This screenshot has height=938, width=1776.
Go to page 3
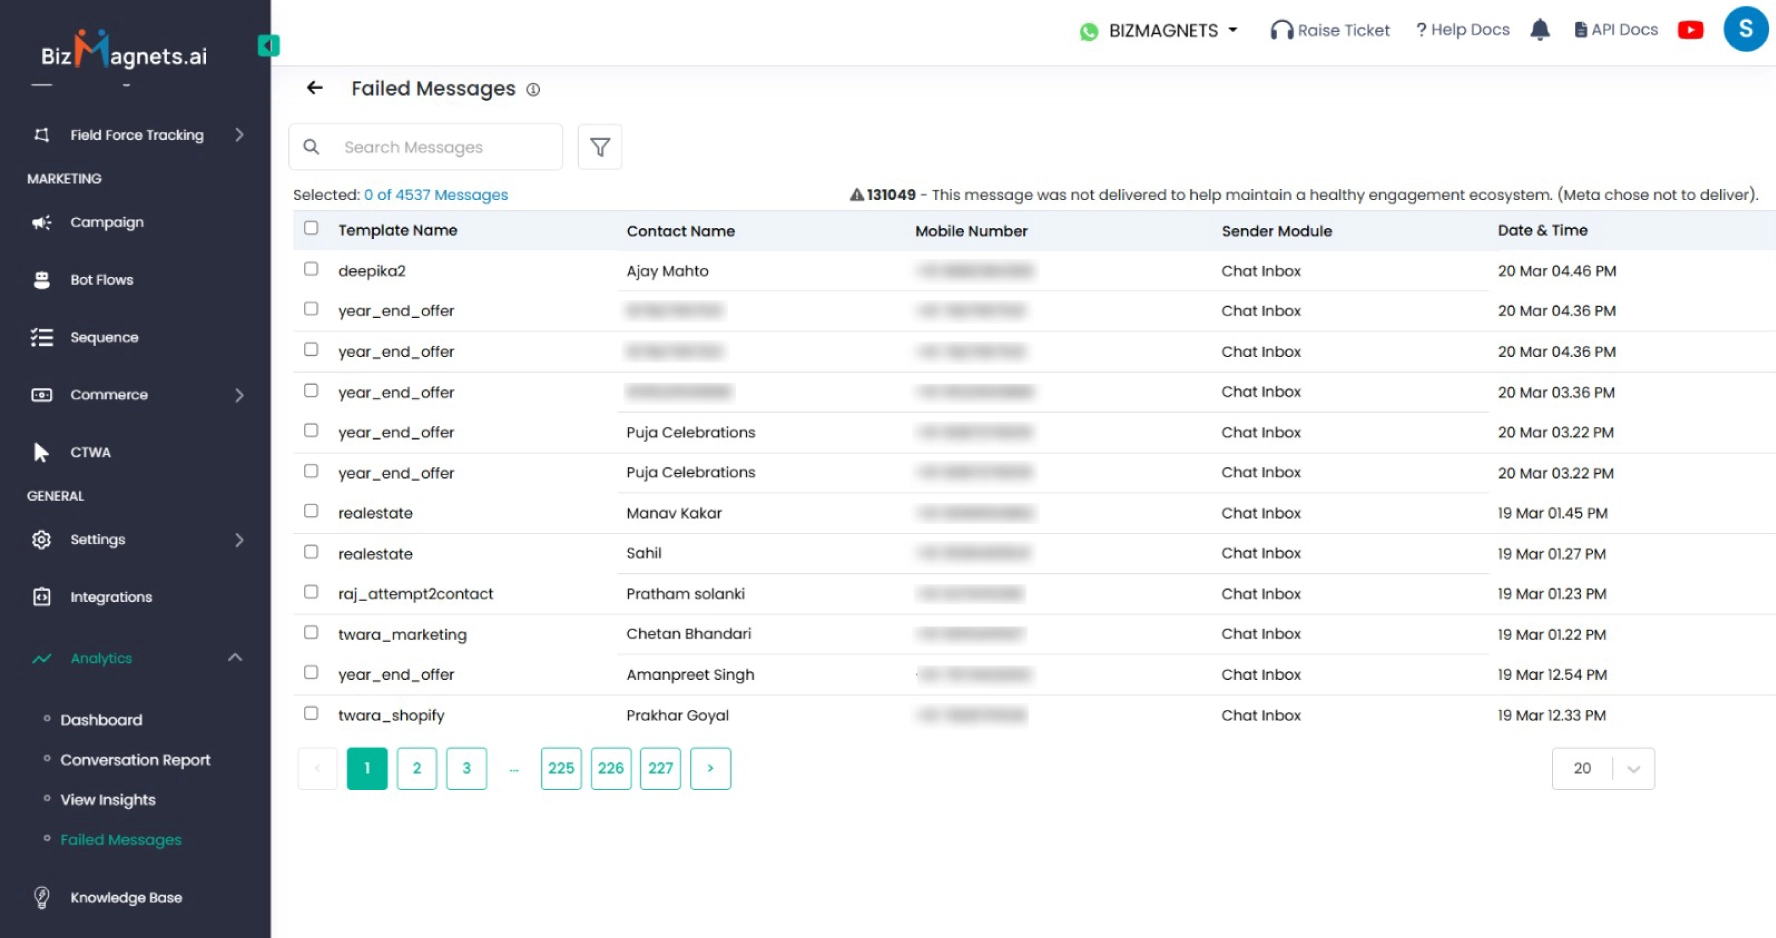click(467, 768)
